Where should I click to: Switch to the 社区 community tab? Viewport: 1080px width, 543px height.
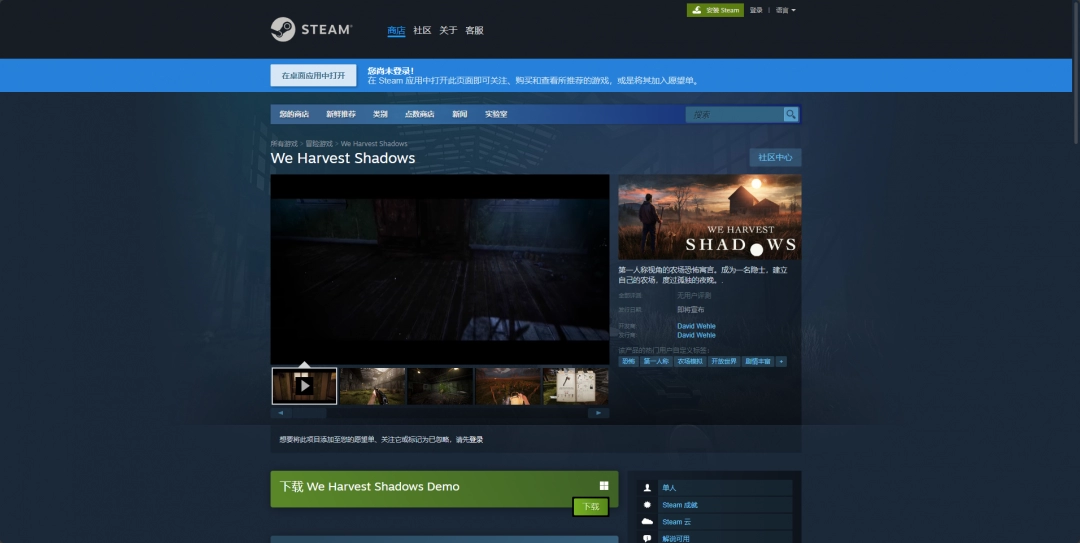[x=422, y=31]
